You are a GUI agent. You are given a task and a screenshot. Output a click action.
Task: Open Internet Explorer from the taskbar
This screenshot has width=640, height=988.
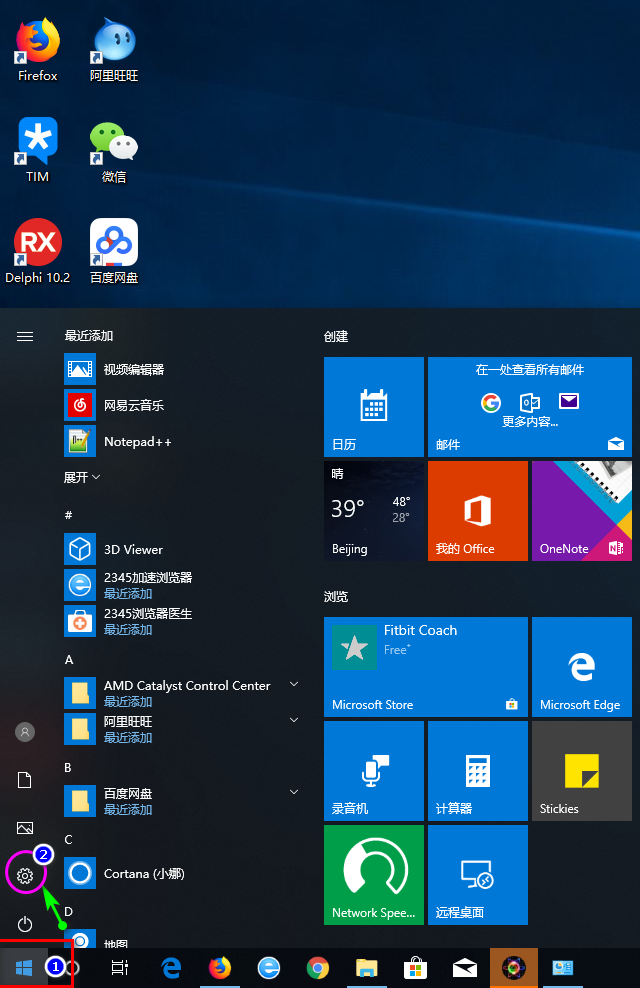(269, 967)
